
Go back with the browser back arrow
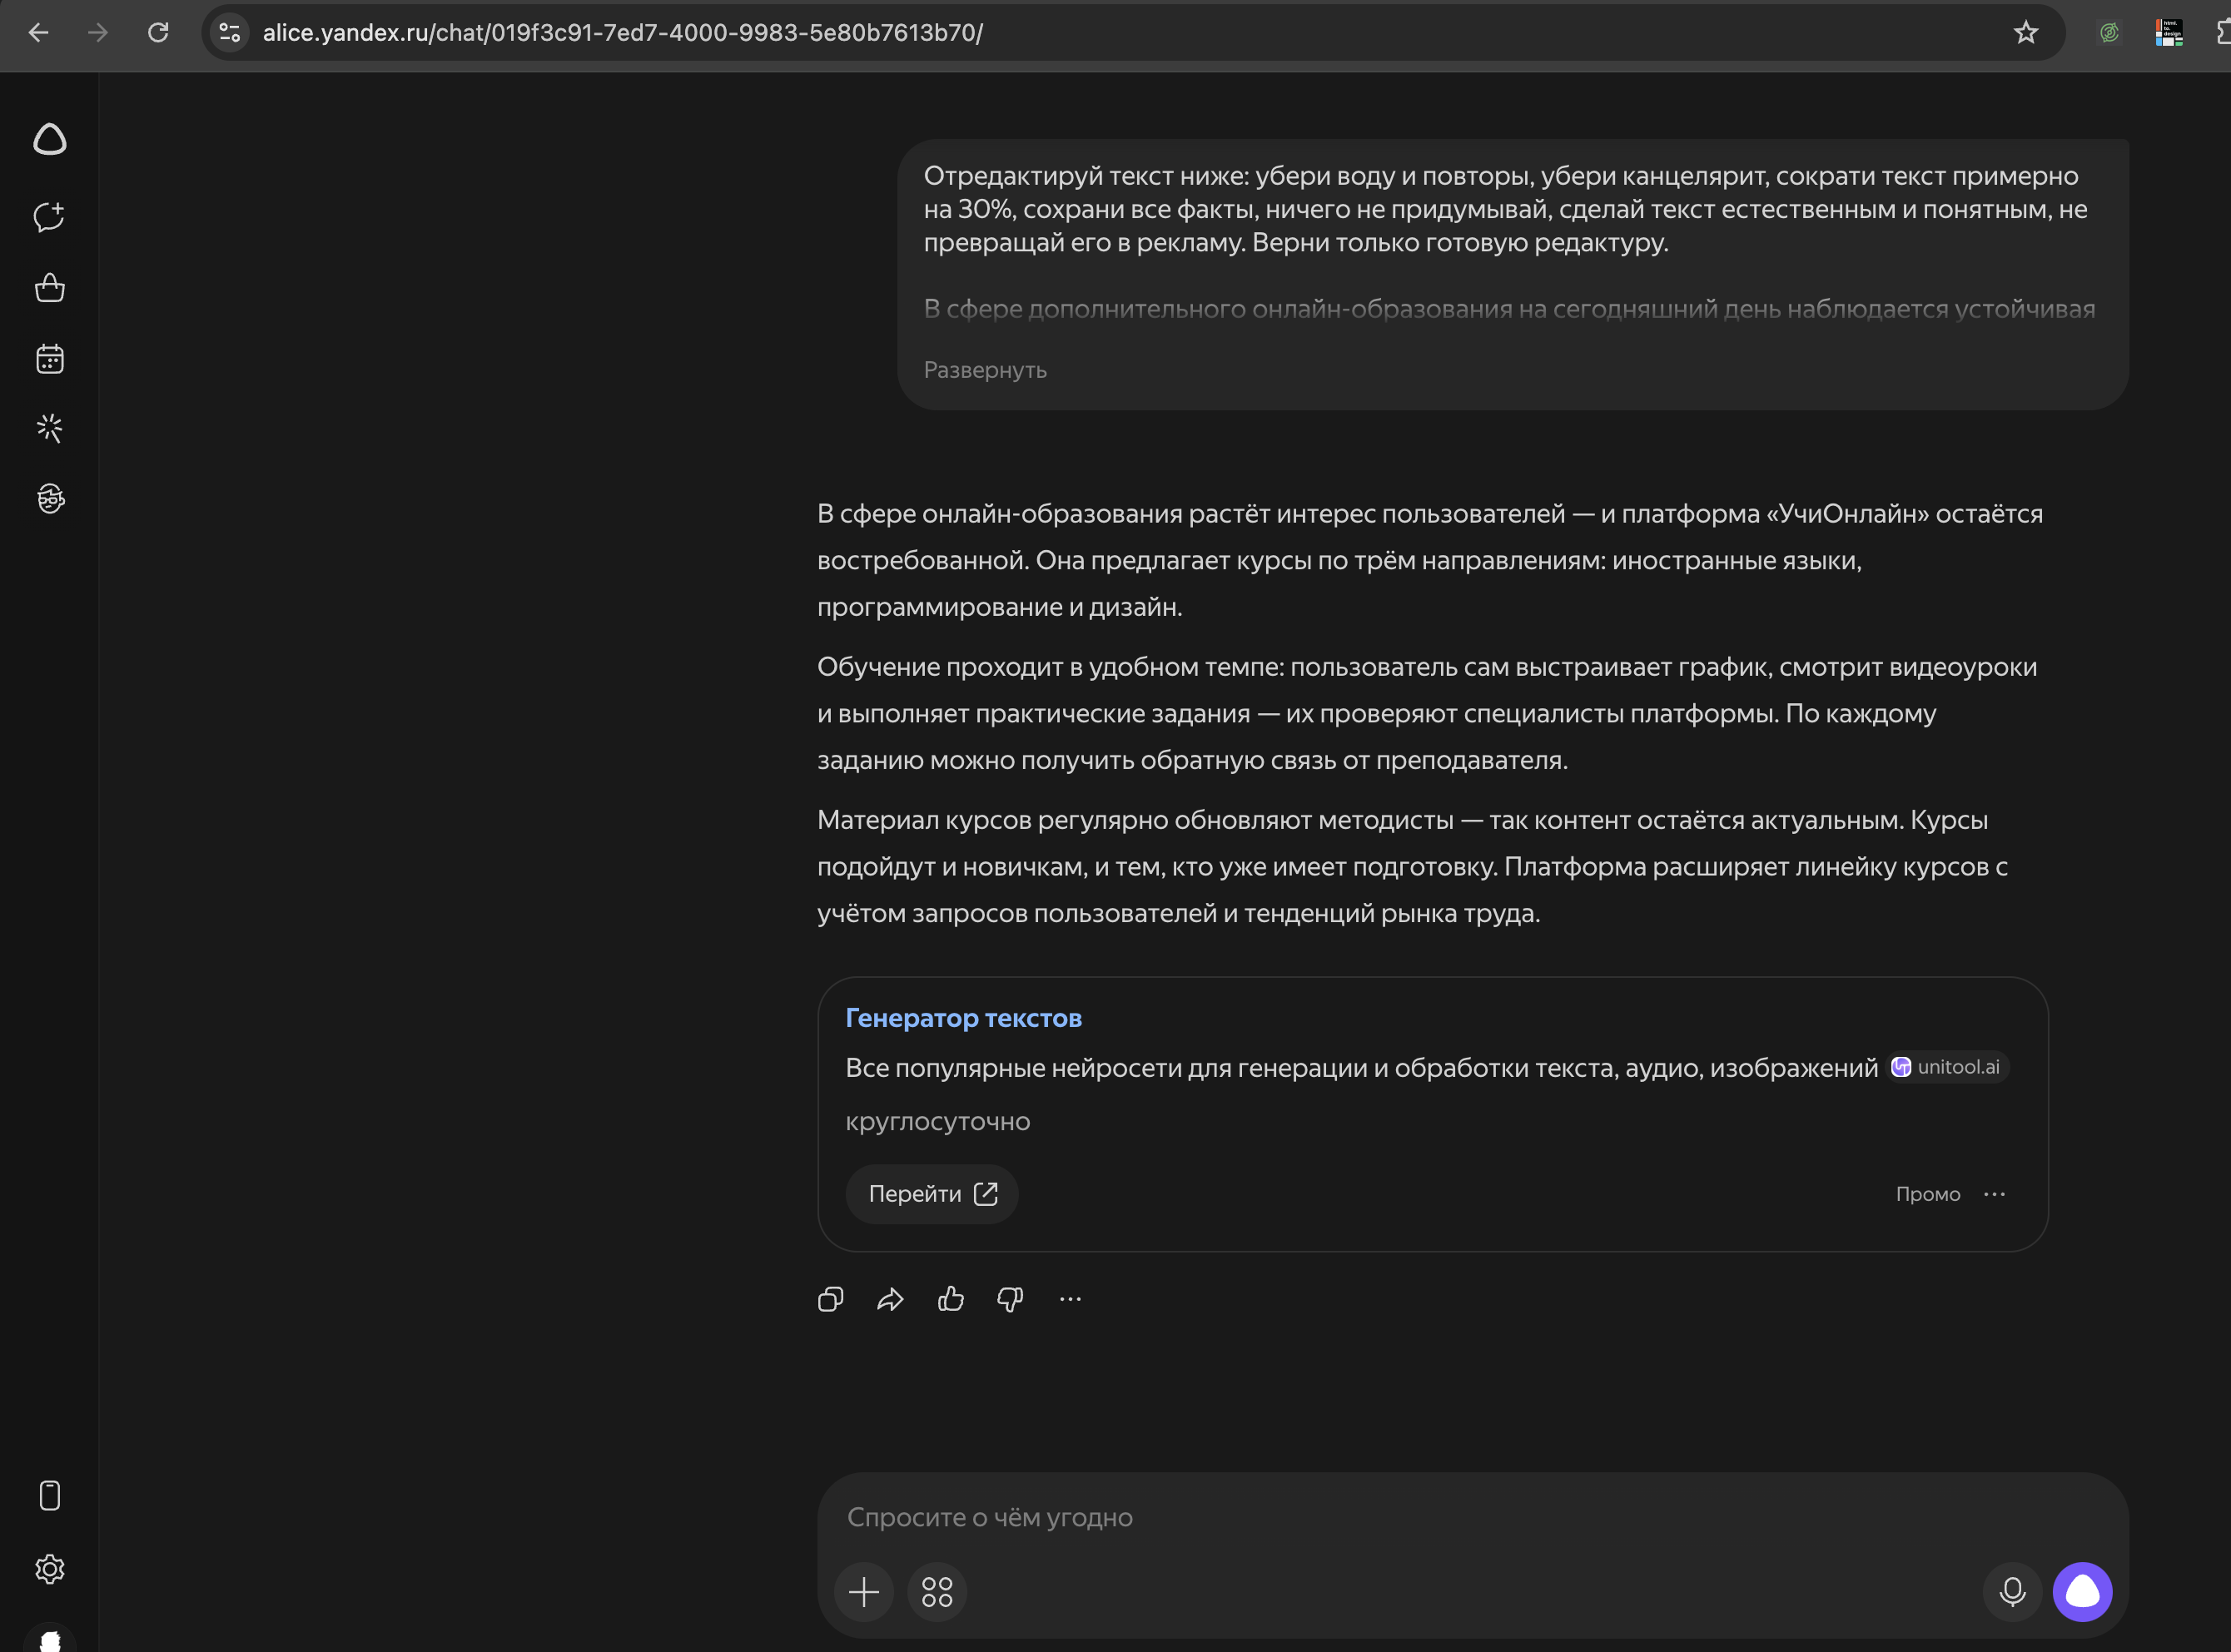(38, 32)
